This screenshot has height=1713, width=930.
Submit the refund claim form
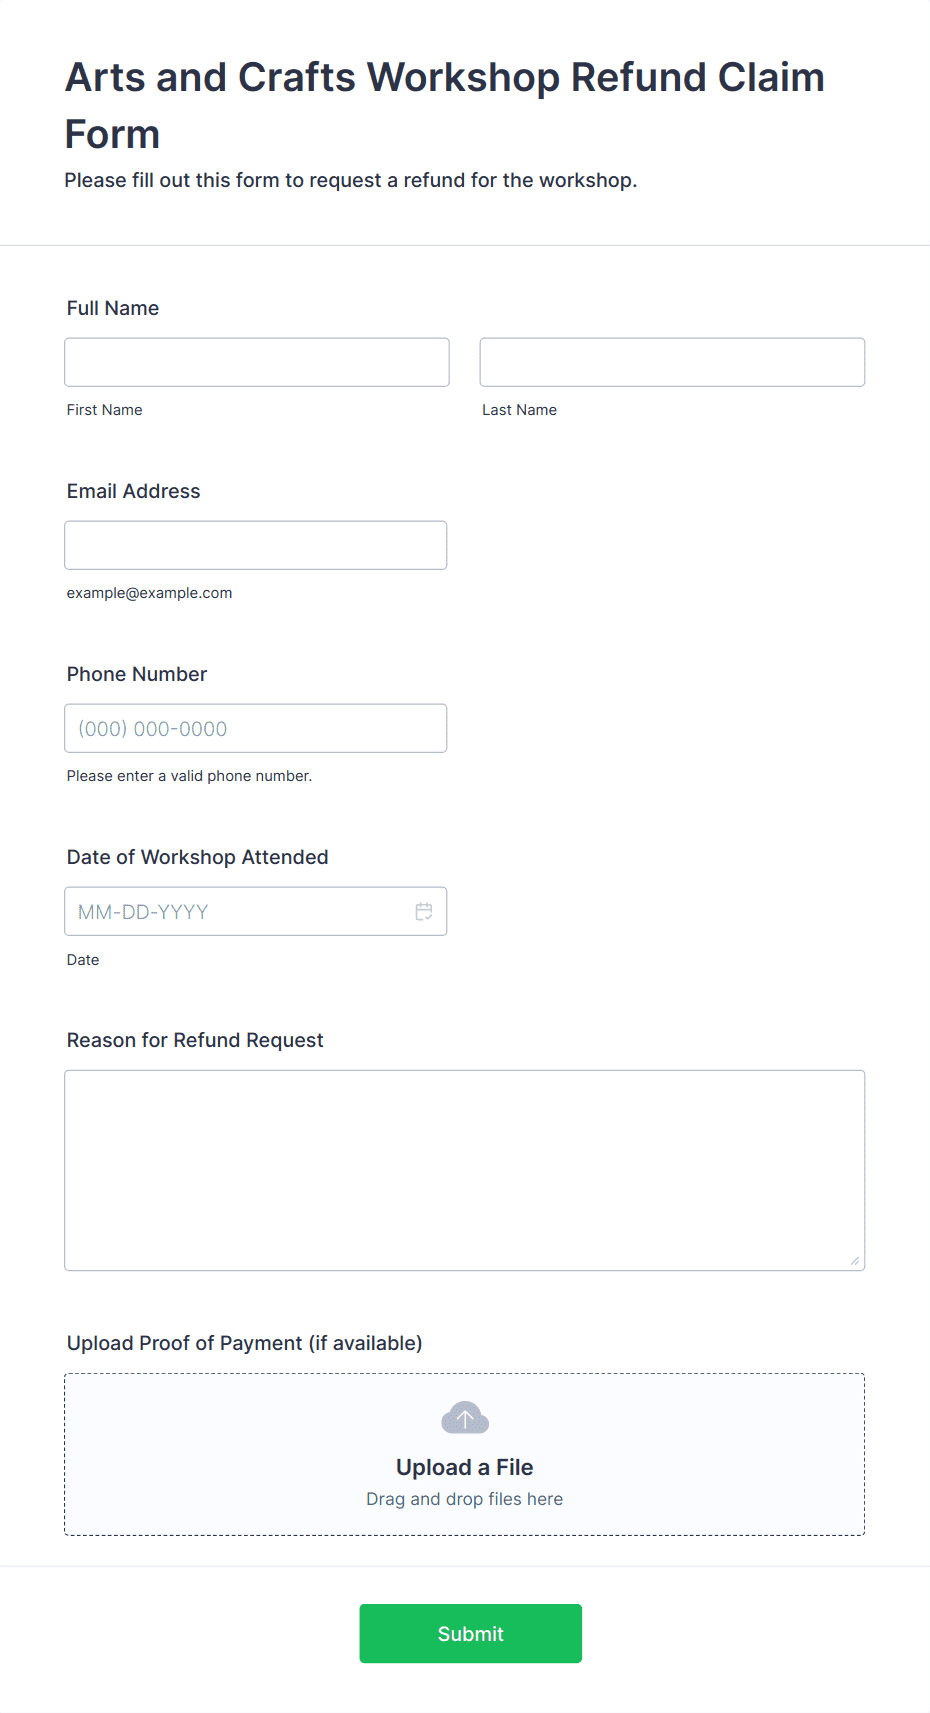tap(471, 1633)
